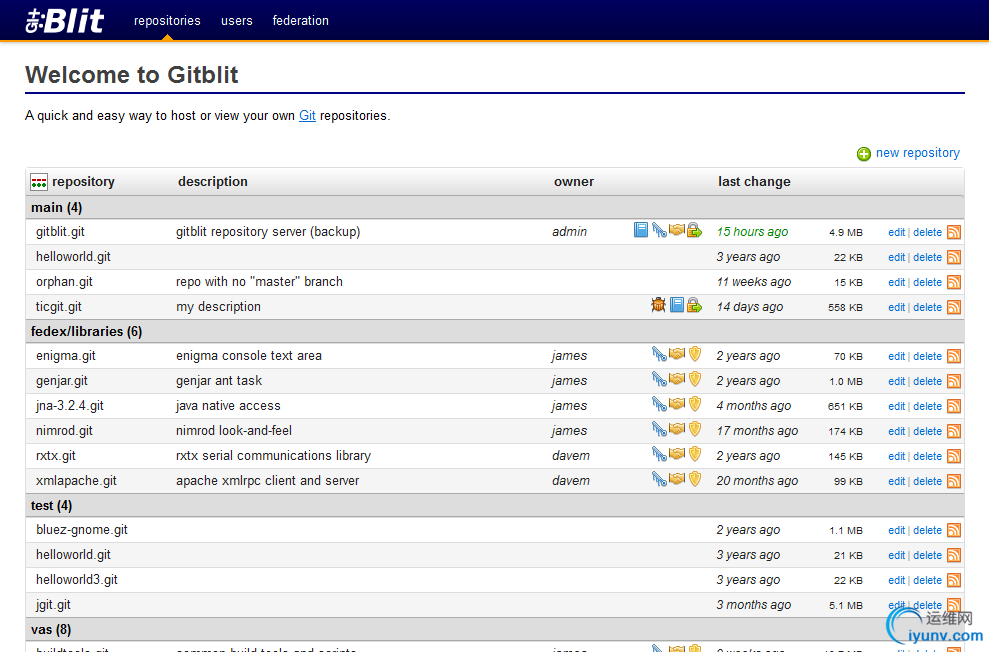Click the 'last change' column header
The image size is (989, 652).
754,182
